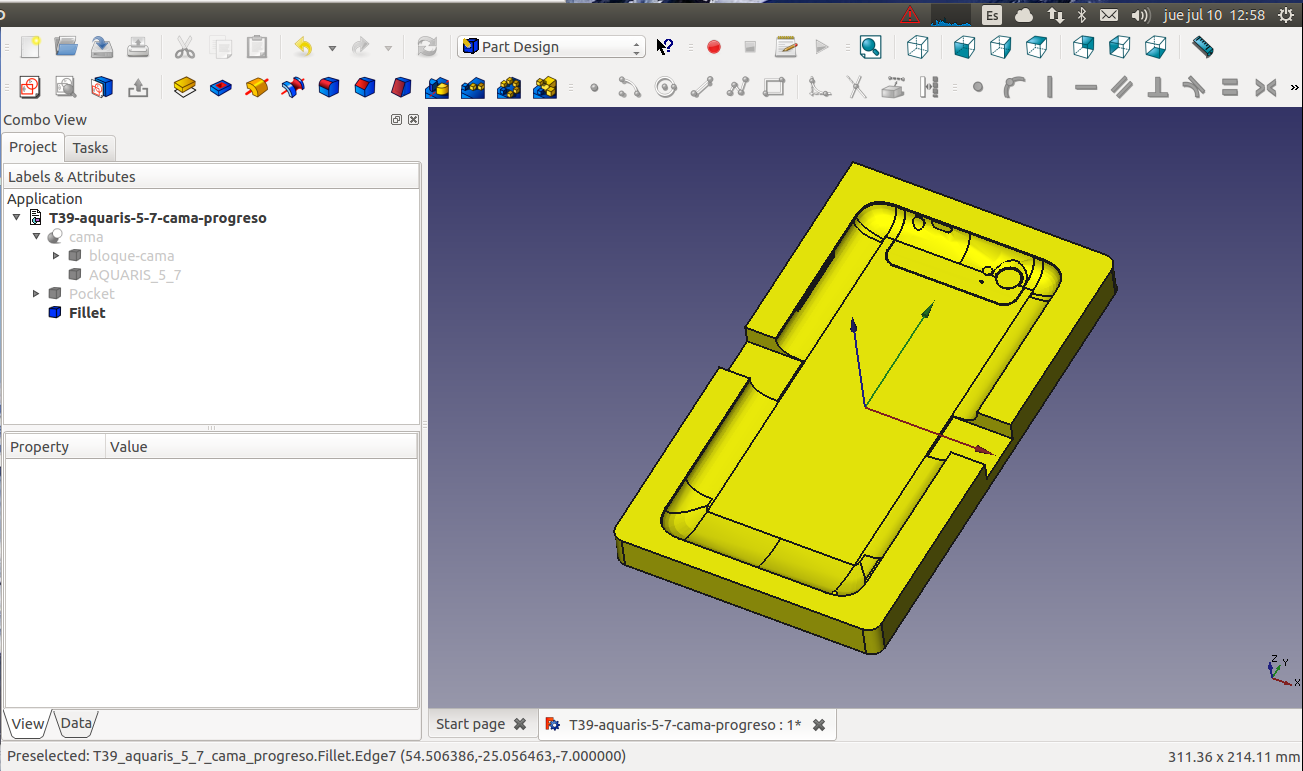Activate the Measure distance ruler tool
This screenshot has width=1303, height=771.
[x=1203, y=47]
